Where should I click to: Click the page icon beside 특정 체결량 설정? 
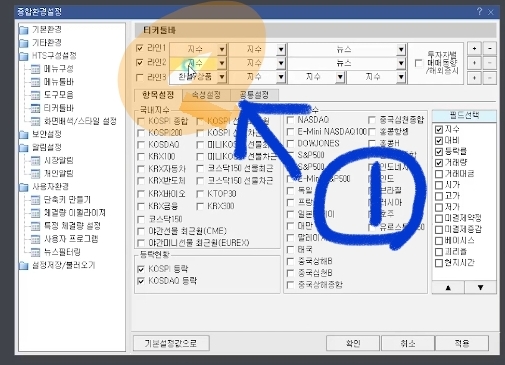35,226
